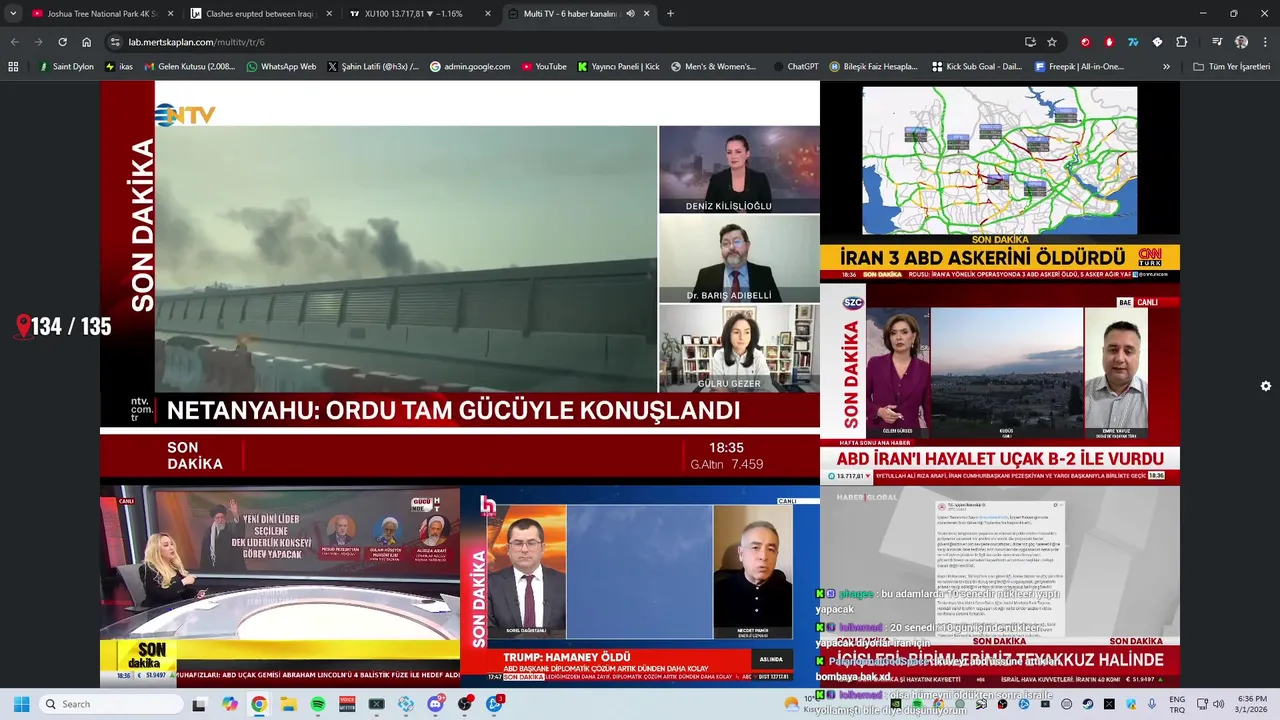Open Bileşik Faiz Hesapla bookmark
This screenshot has height=720, width=1280.
pos(873,67)
